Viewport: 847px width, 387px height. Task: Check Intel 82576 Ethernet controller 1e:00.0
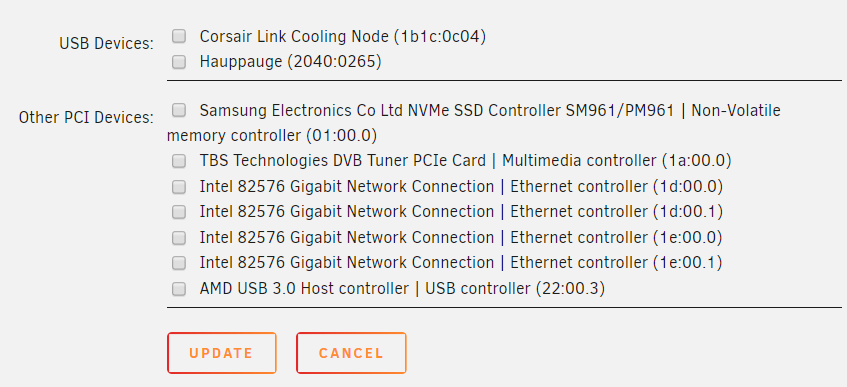179,238
